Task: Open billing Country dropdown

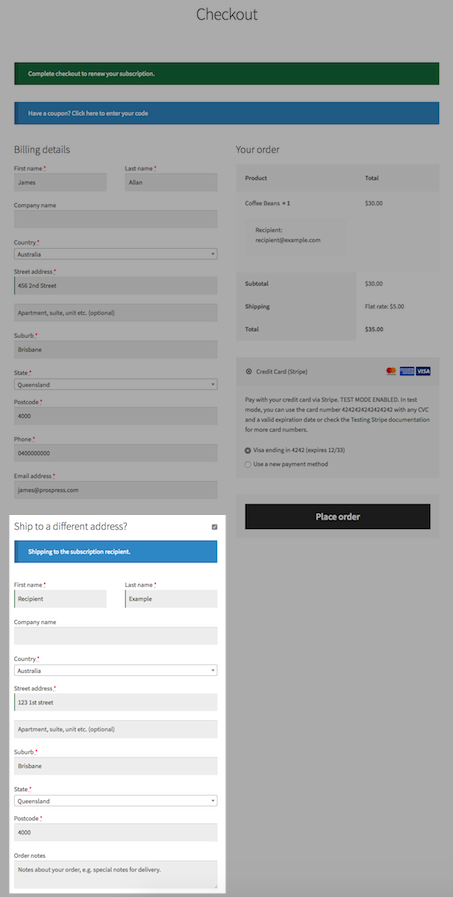Action: (x=116, y=254)
